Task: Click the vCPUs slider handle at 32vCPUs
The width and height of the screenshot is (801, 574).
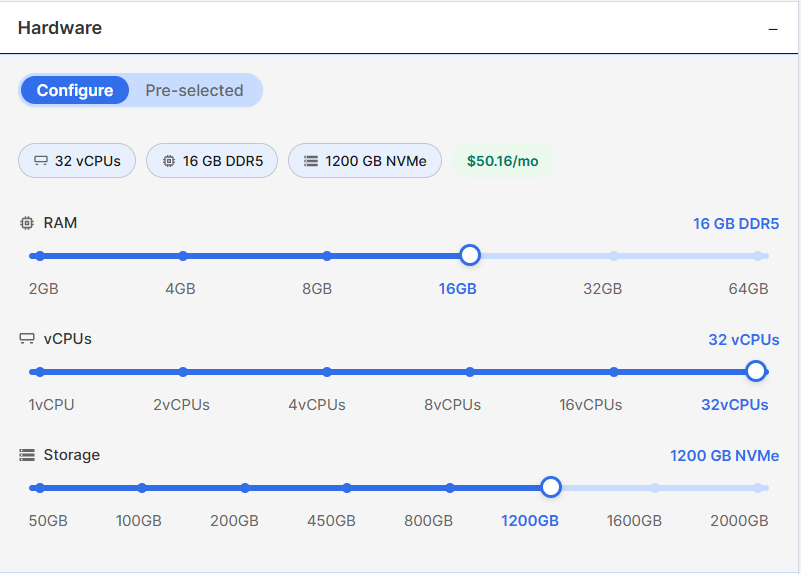Action: tap(756, 371)
